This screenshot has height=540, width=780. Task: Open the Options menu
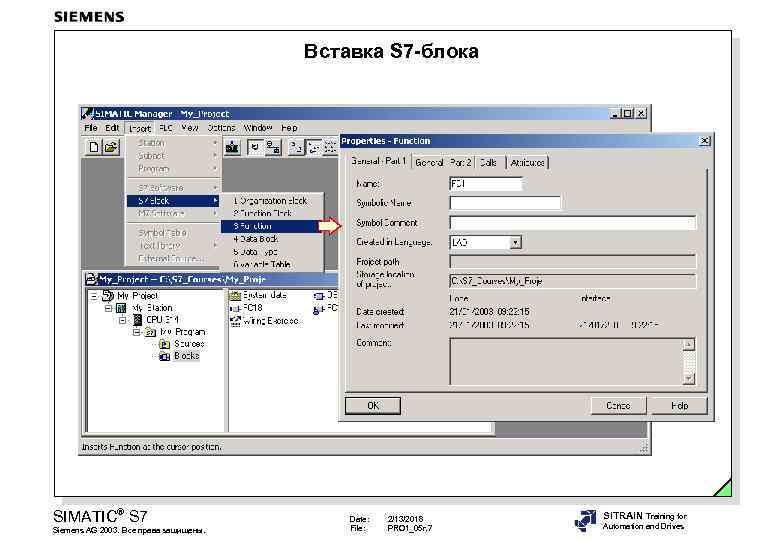point(221,128)
